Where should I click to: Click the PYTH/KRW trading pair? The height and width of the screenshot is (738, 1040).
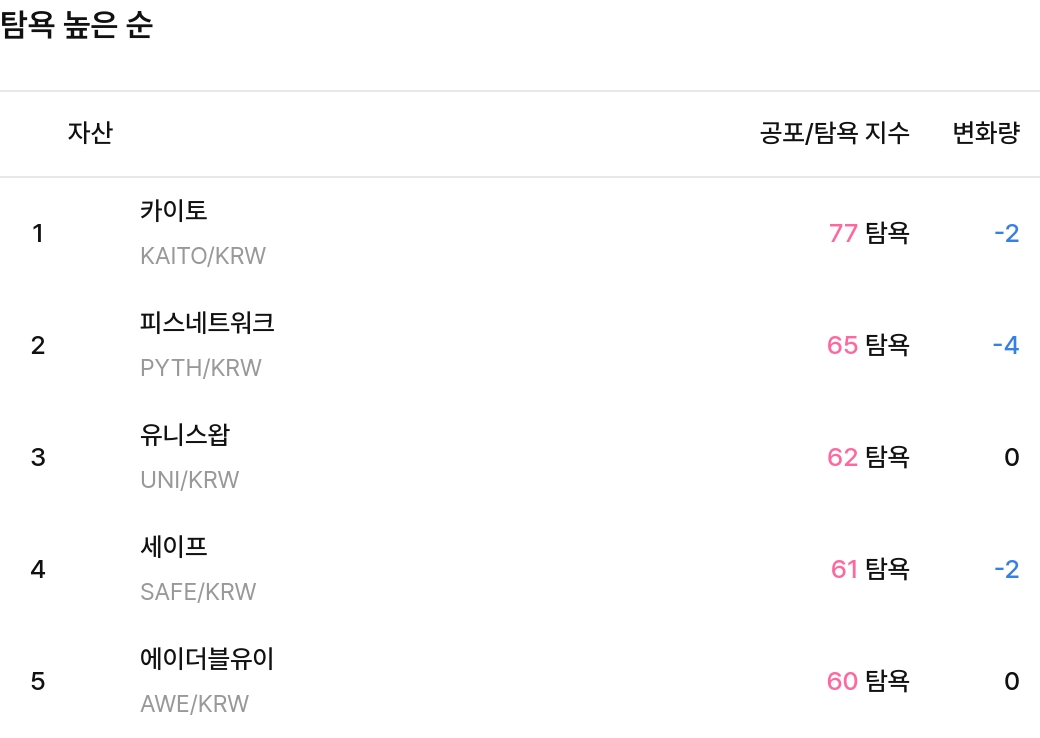pos(201,368)
